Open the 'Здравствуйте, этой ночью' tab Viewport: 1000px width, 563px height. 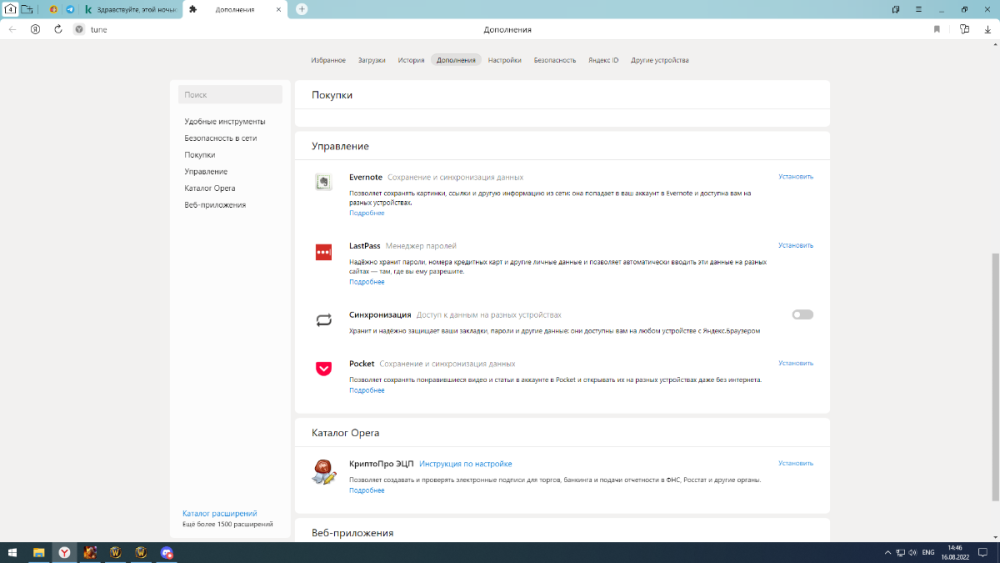131,10
